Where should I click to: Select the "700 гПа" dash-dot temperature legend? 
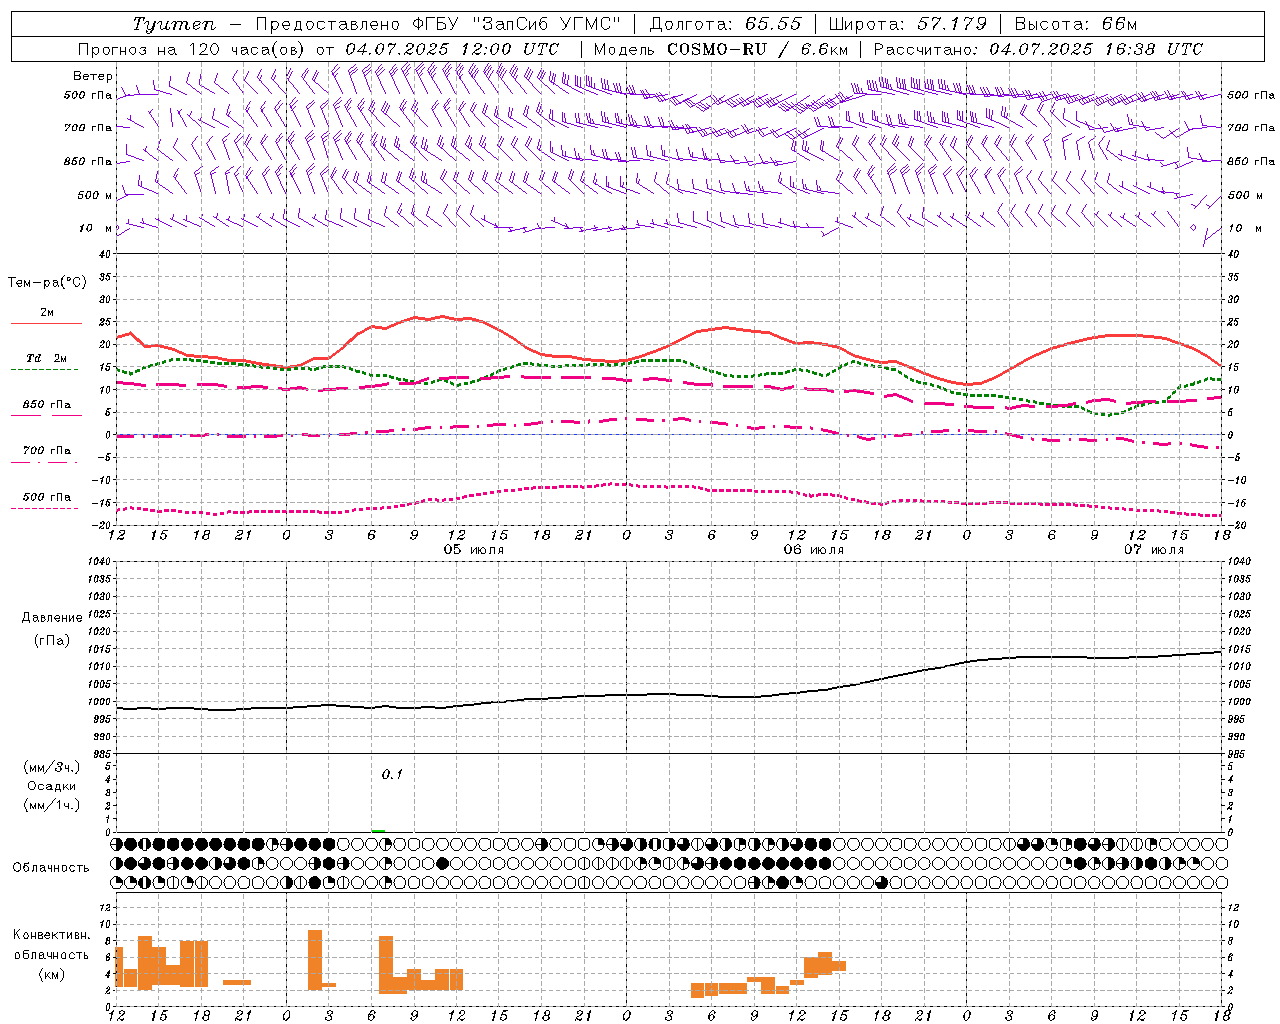point(46,455)
